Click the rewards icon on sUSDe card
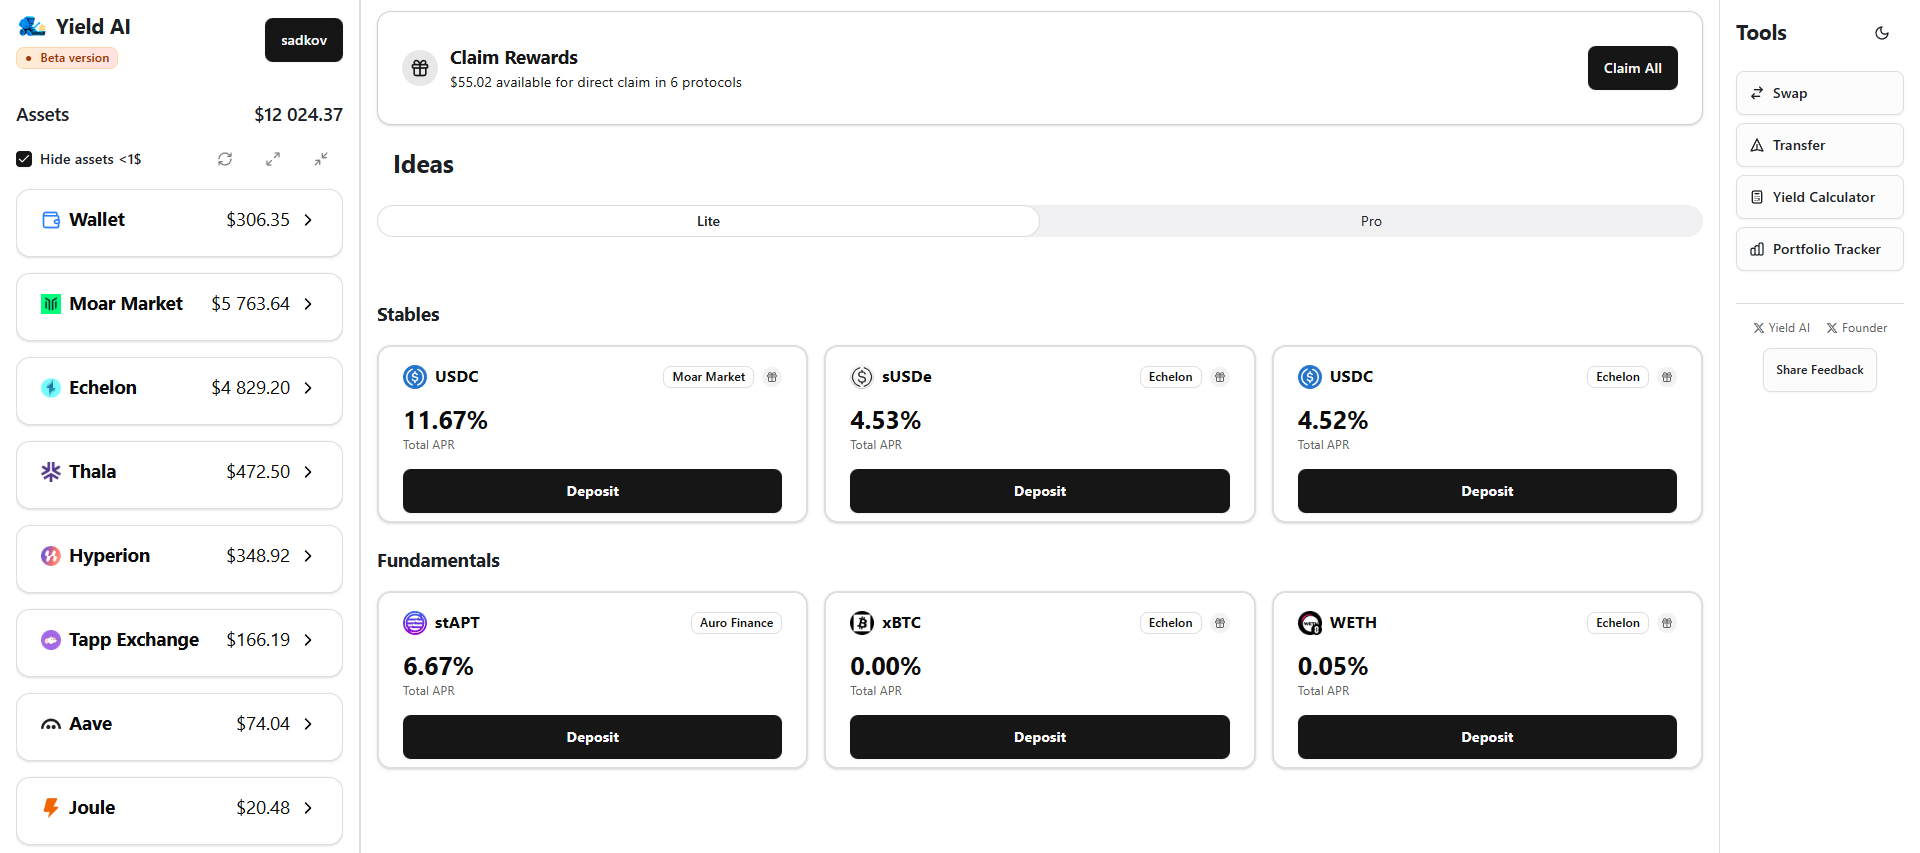Viewport: 1920px width, 853px height. click(x=1220, y=377)
